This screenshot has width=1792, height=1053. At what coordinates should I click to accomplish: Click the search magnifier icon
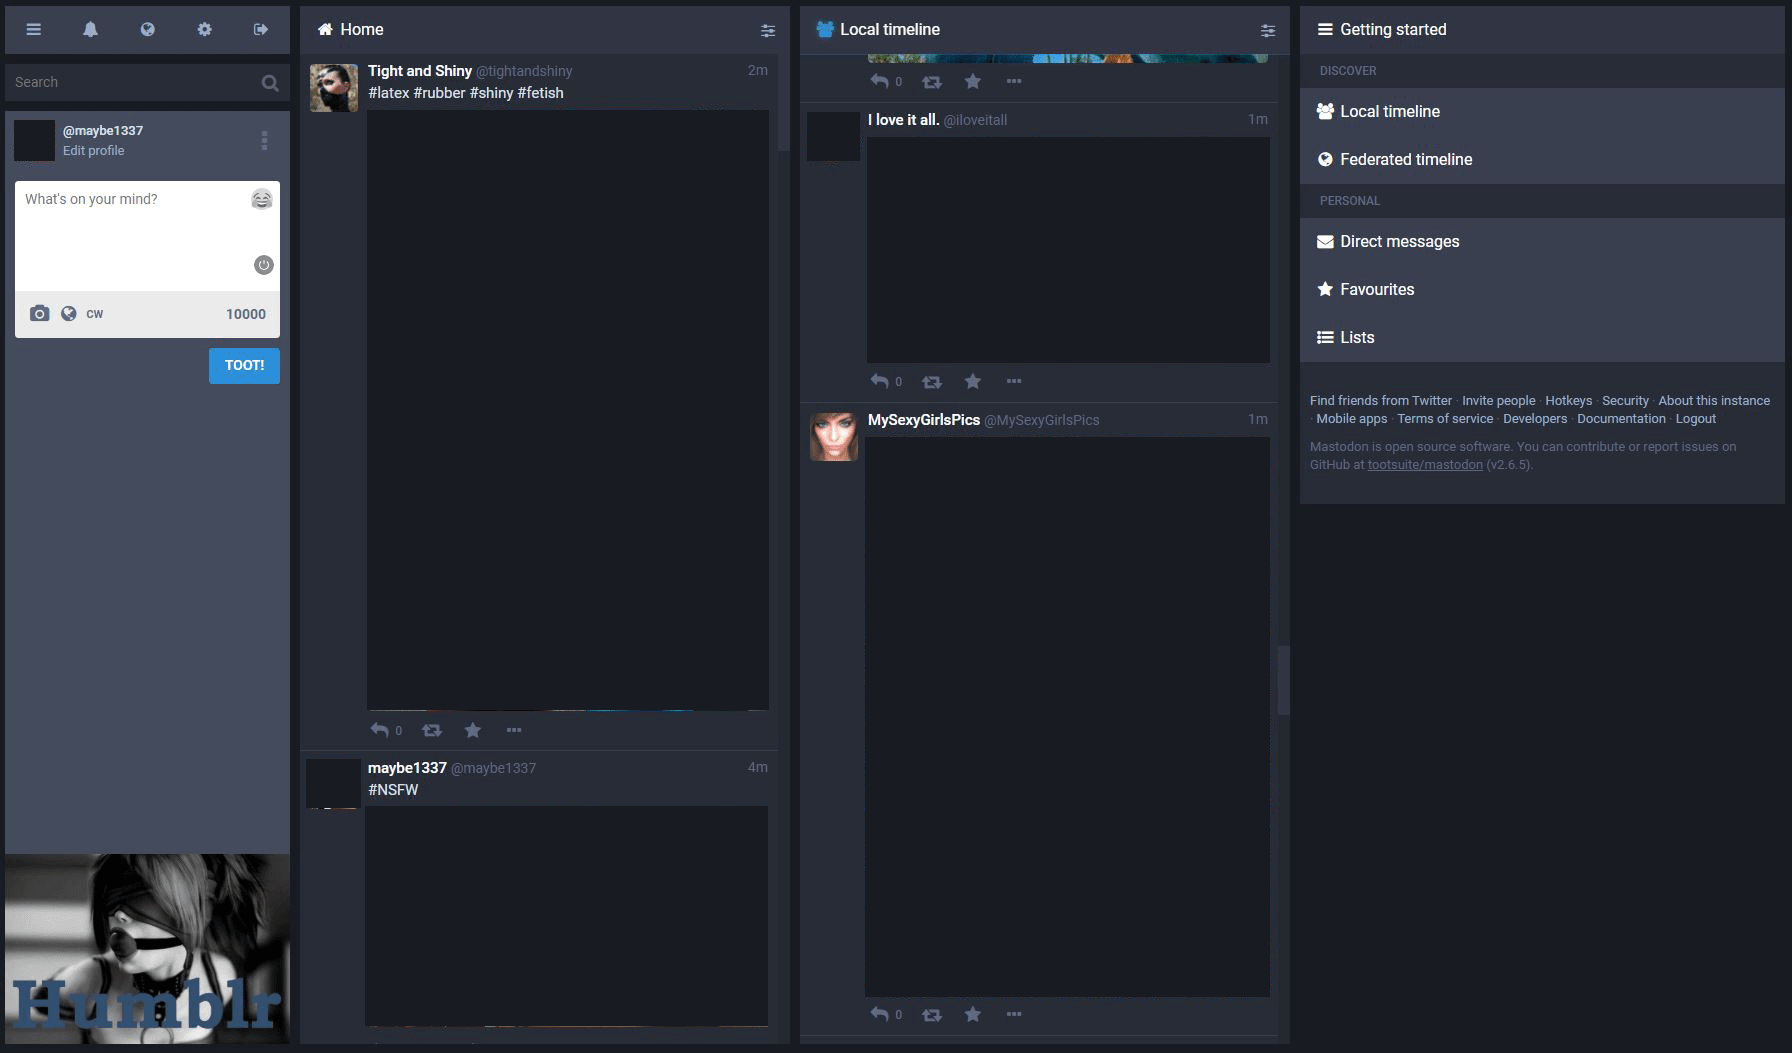[x=270, y=83]
